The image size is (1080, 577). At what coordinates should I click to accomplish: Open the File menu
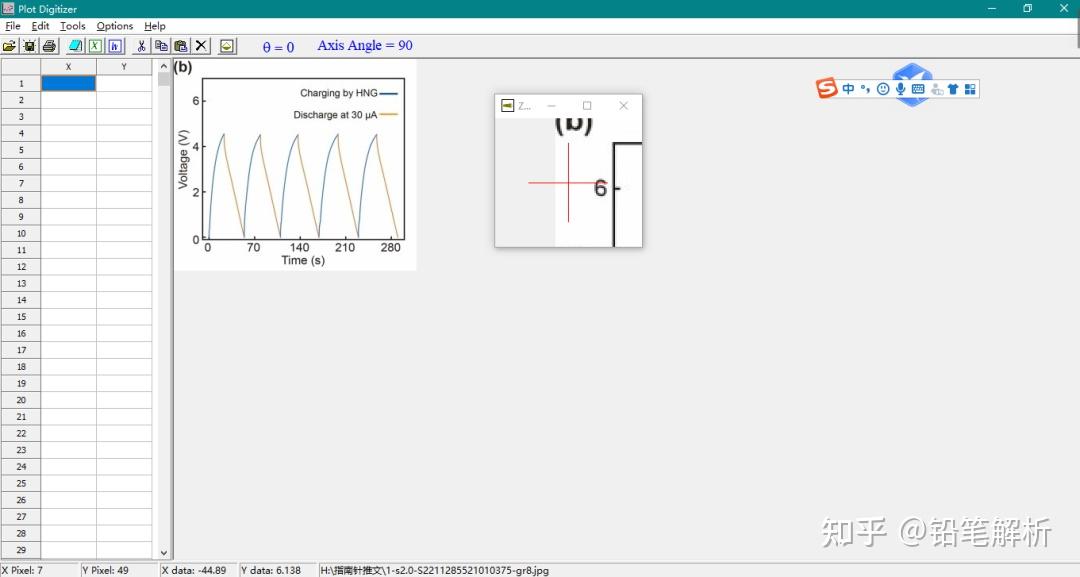tap(13, 26)
